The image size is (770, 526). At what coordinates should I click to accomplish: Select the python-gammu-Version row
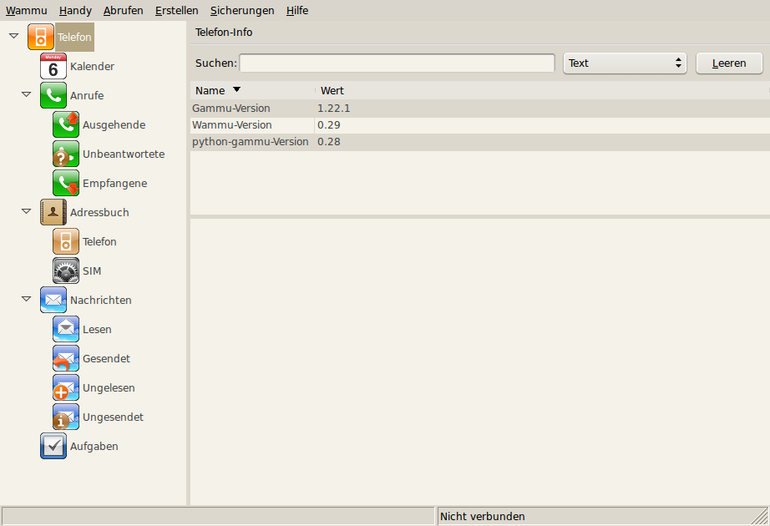480,141
